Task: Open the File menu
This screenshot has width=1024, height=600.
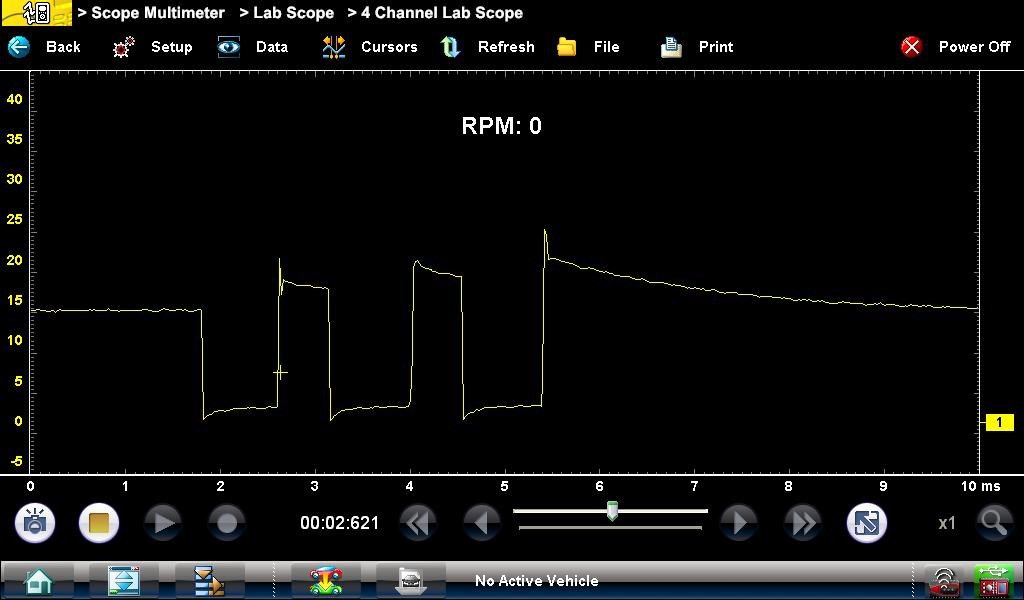Action: [x=589, y=47]
